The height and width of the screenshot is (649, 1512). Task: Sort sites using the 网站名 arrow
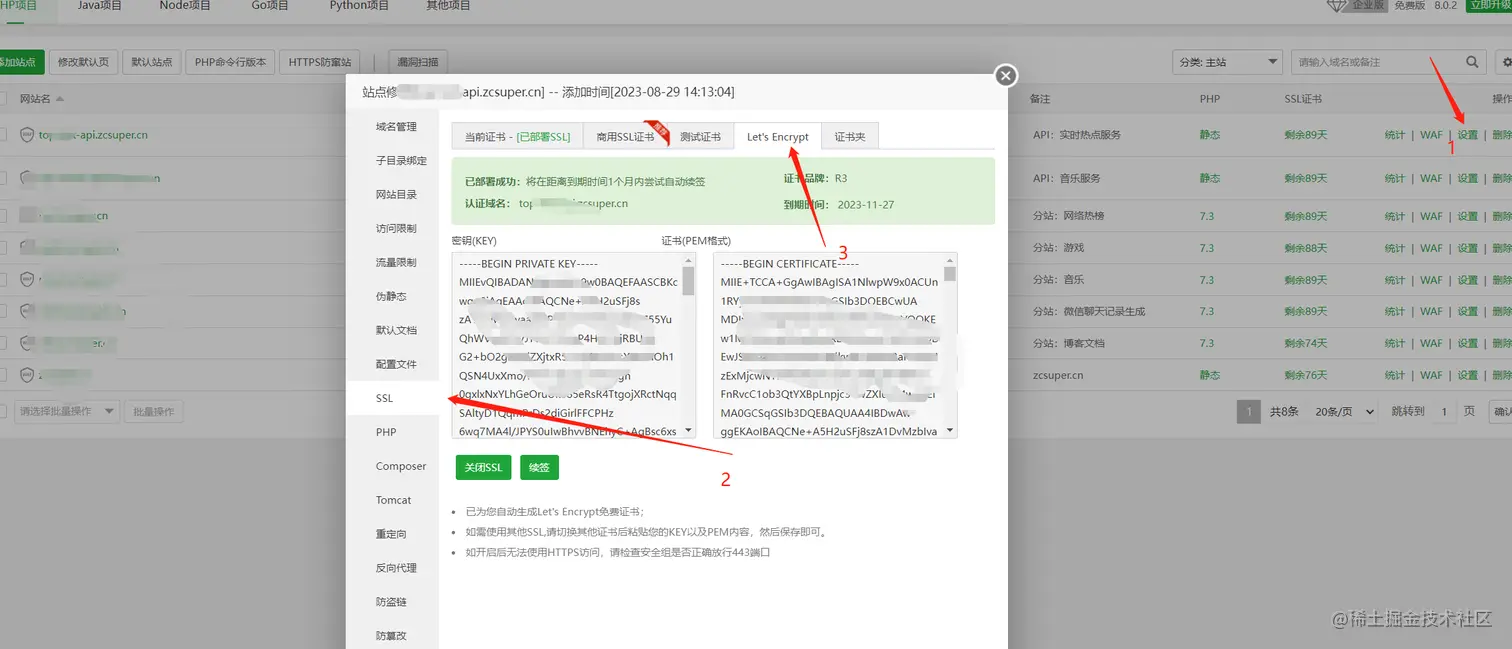(60, 99)
